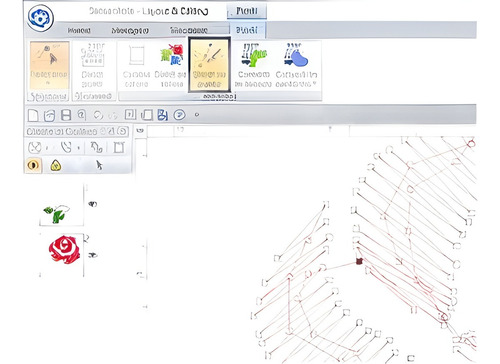Expand the arrow beside the phone-shaped tool
The image size is (500, 364).
pos(78,147)
